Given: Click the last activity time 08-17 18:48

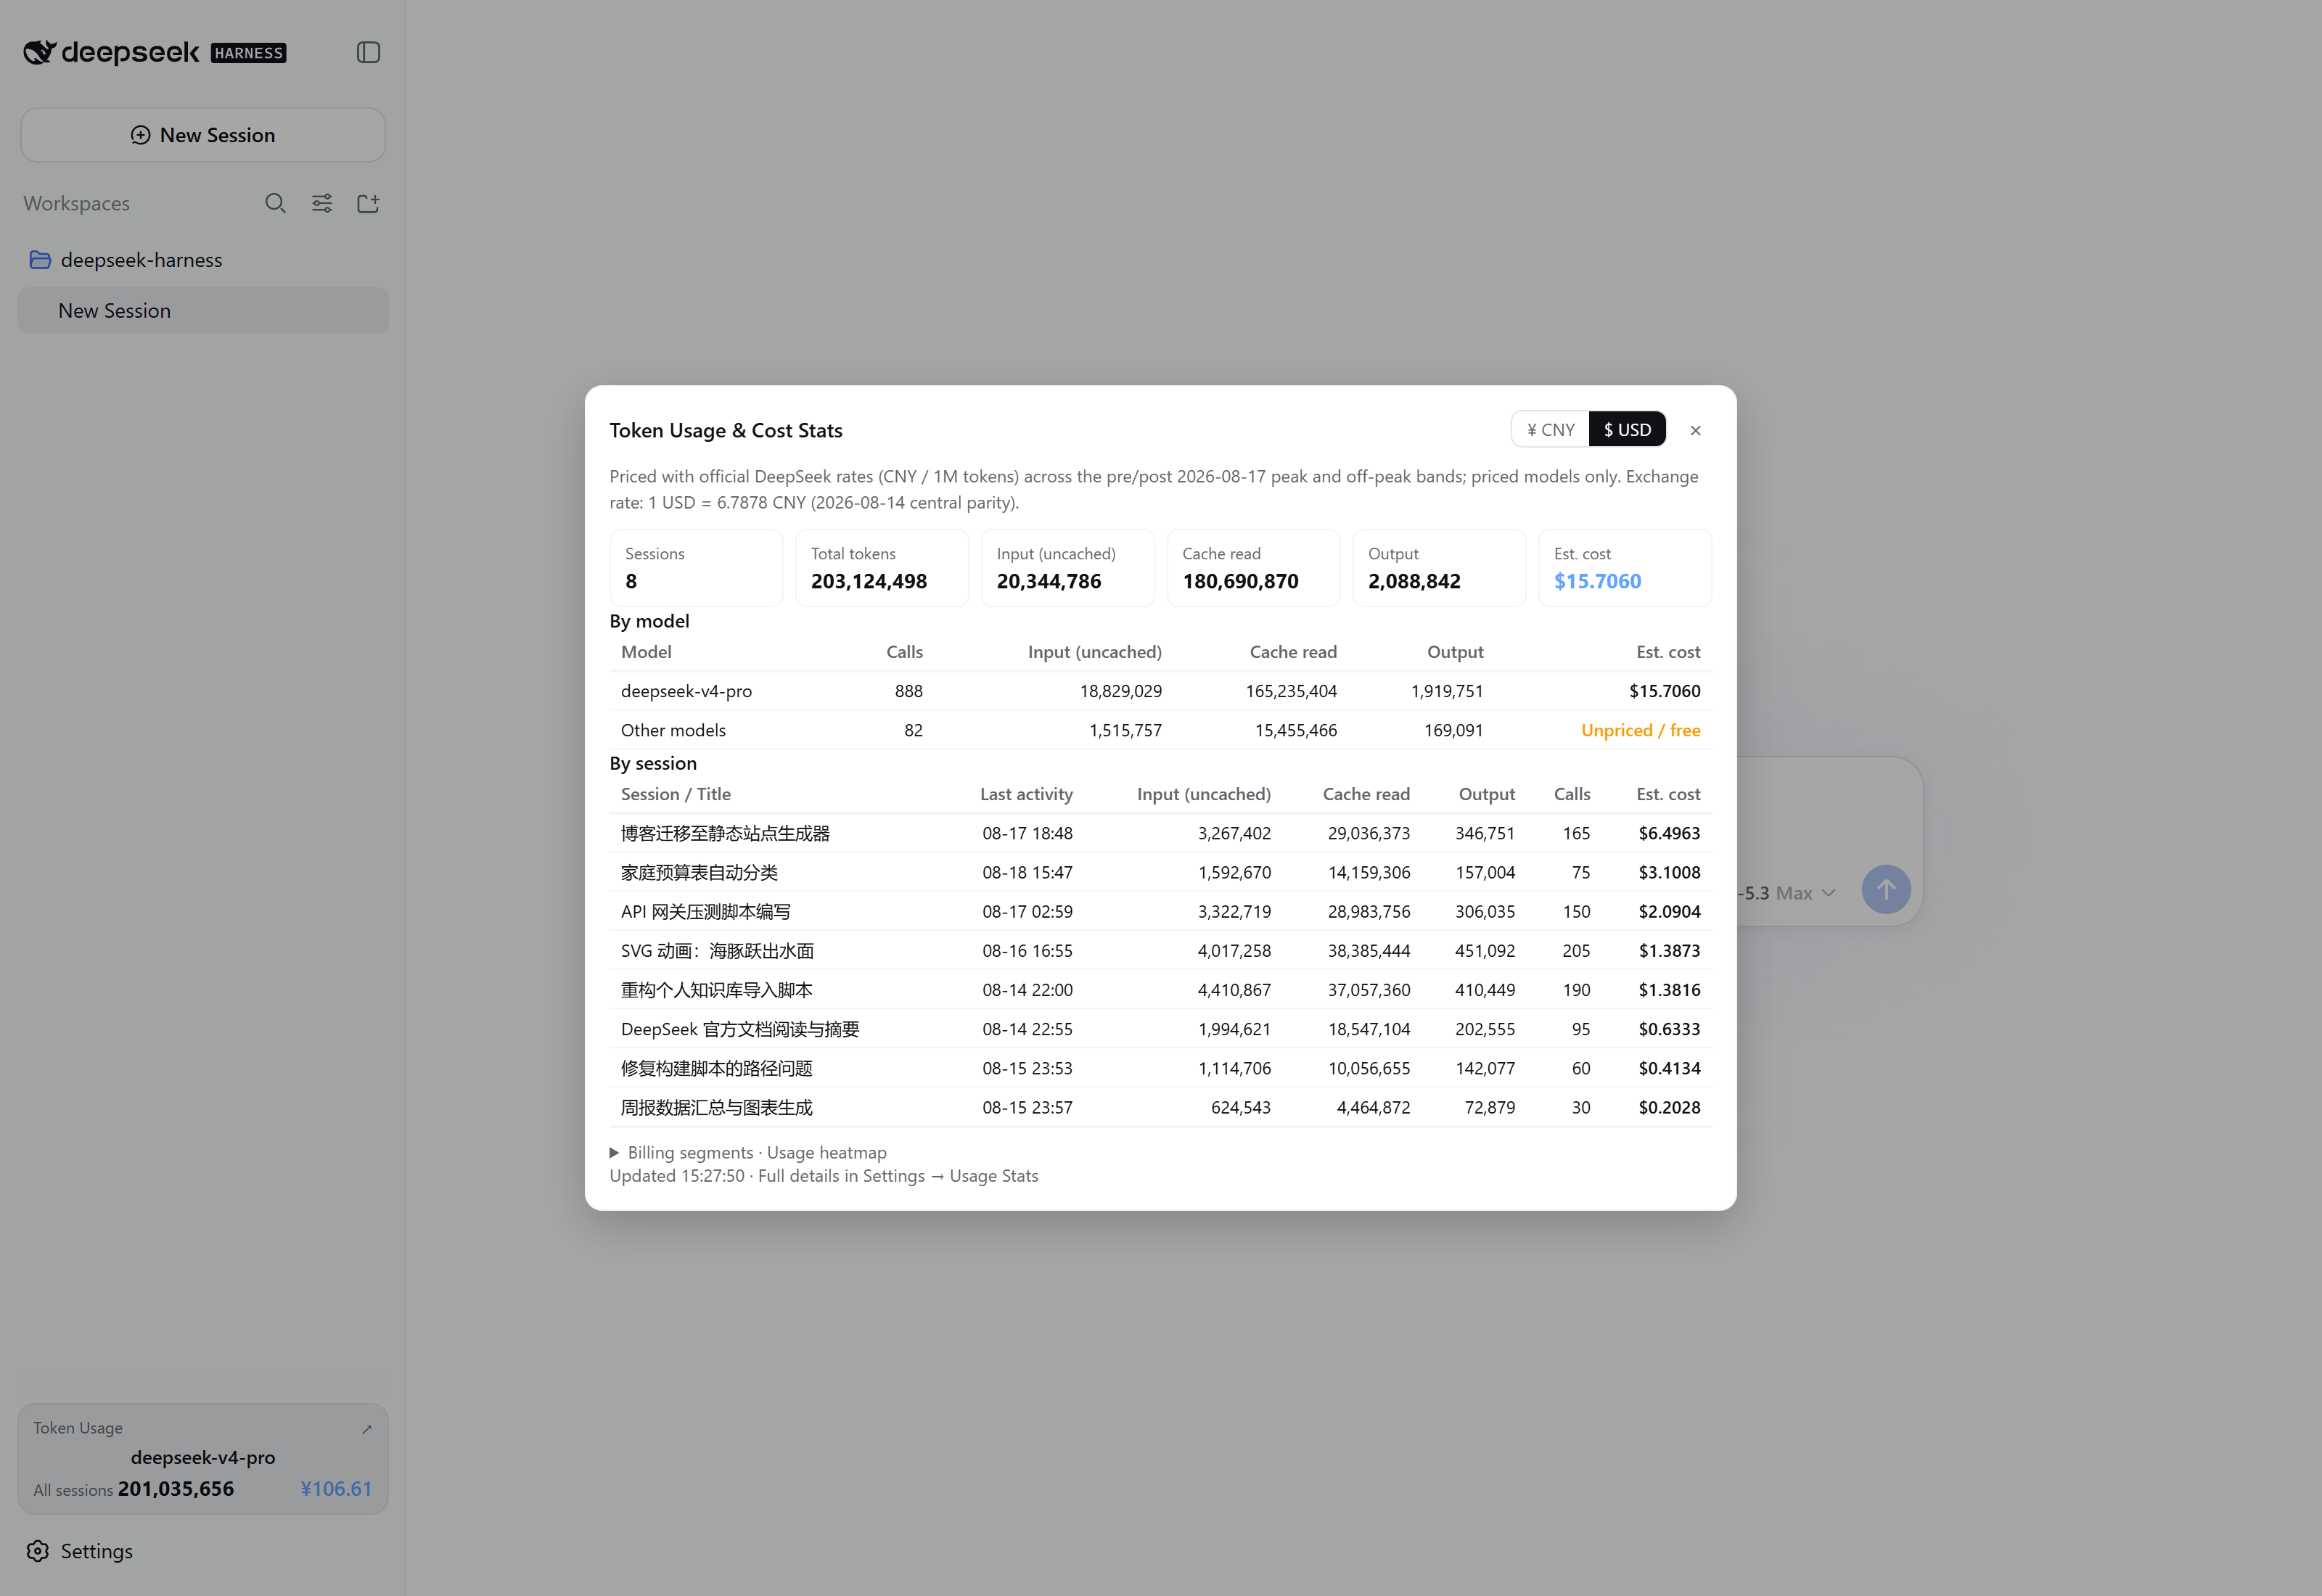Looking at the screenshot, I should click(x=1027, y=833).
